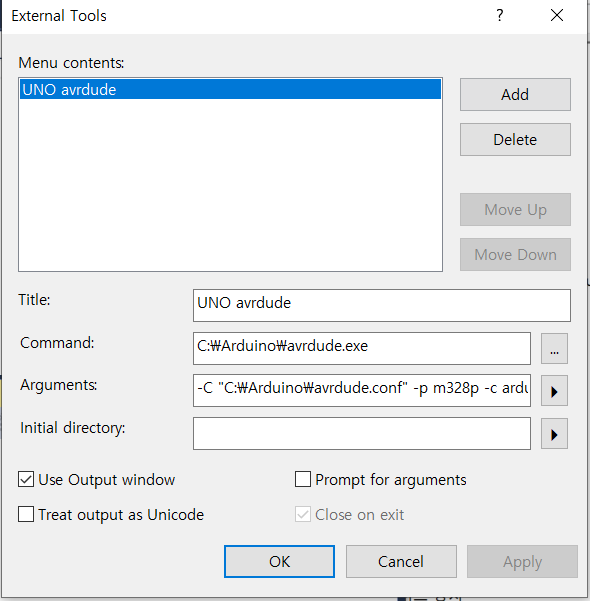
Task: Select UNO avrdude in Menu contents list
Action: tap(230, 89)
